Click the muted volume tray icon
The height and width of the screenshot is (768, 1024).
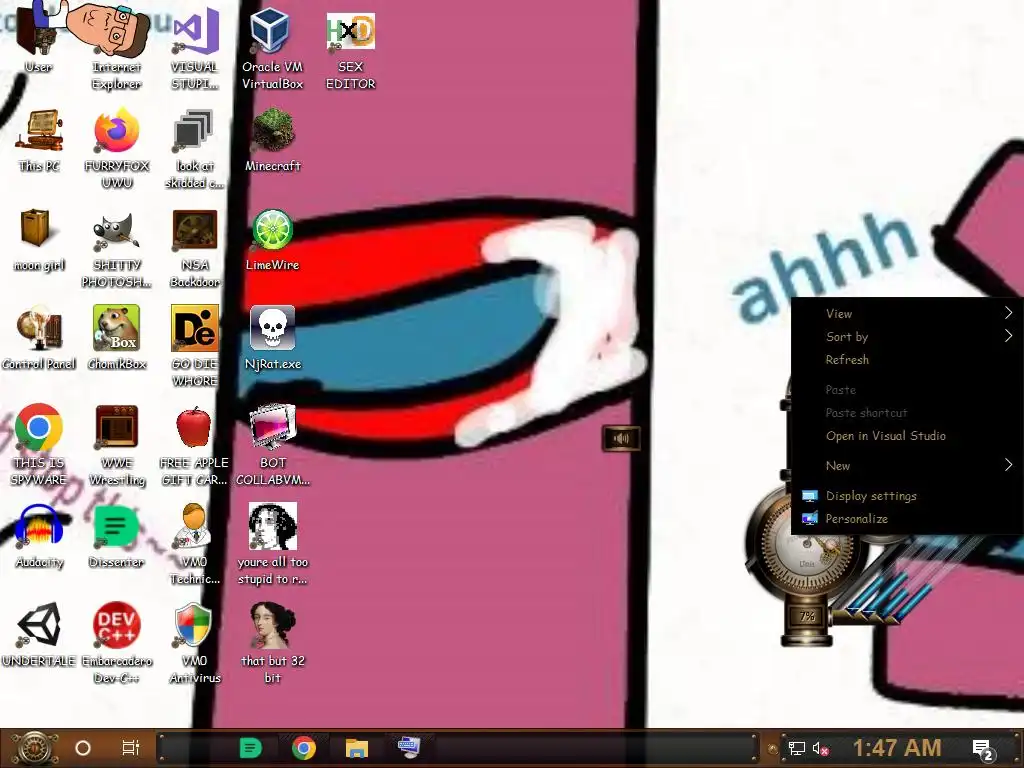tap(821, 748)
